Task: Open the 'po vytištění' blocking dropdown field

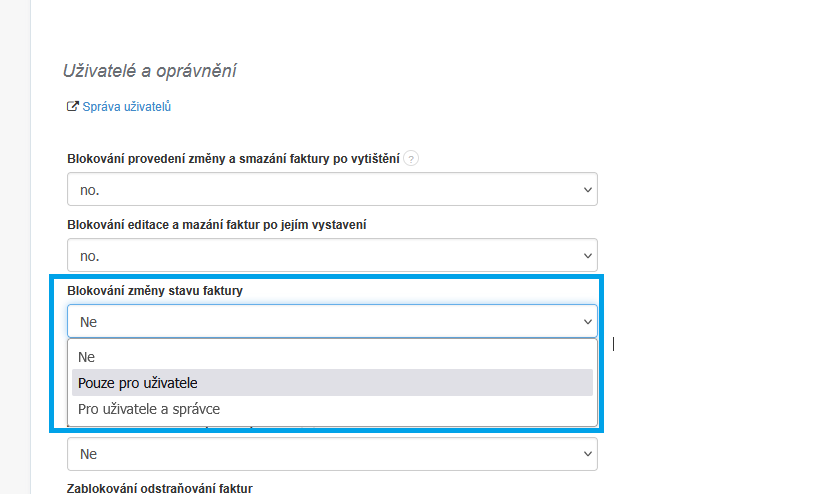Action: [332, 189]
